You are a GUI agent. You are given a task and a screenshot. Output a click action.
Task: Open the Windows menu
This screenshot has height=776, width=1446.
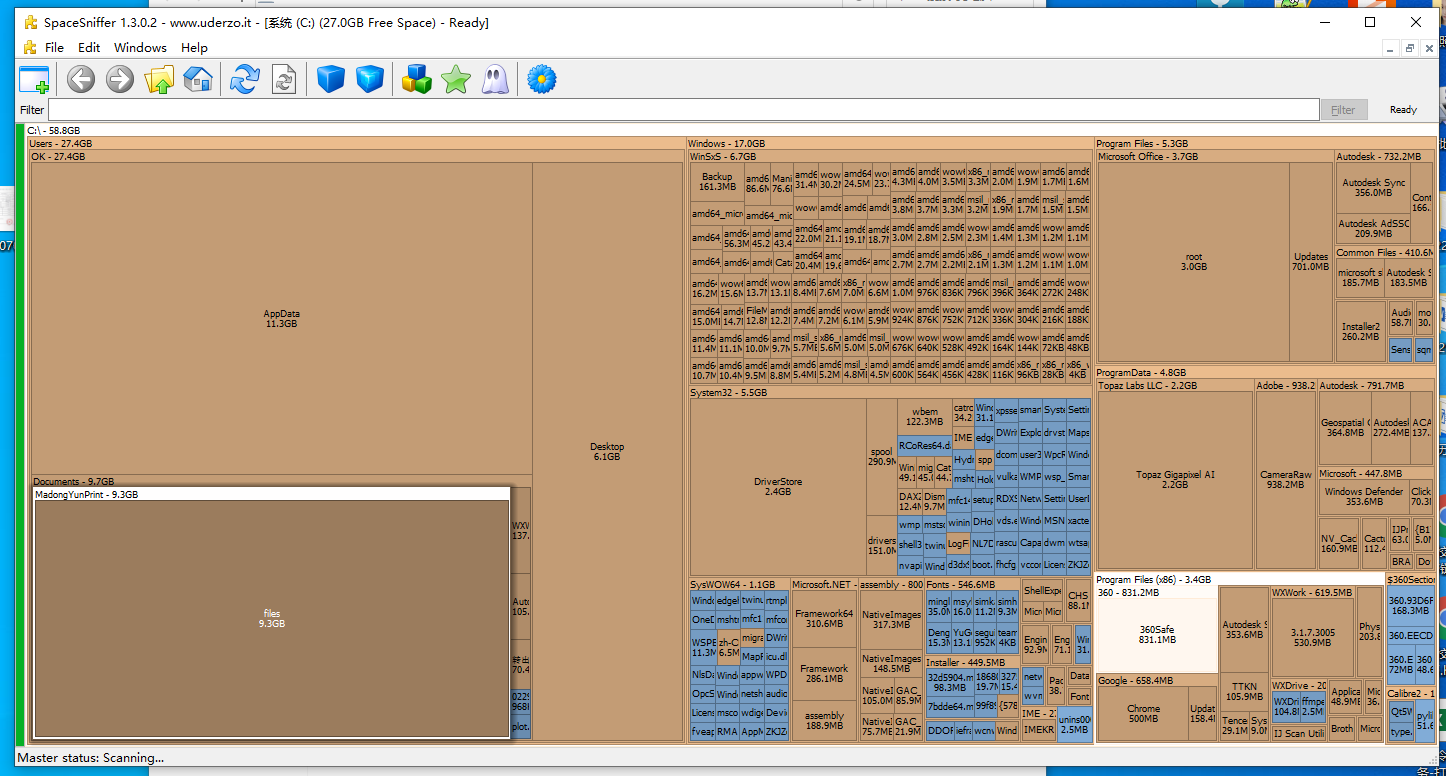pyautogui.click(x=140, y=47)
